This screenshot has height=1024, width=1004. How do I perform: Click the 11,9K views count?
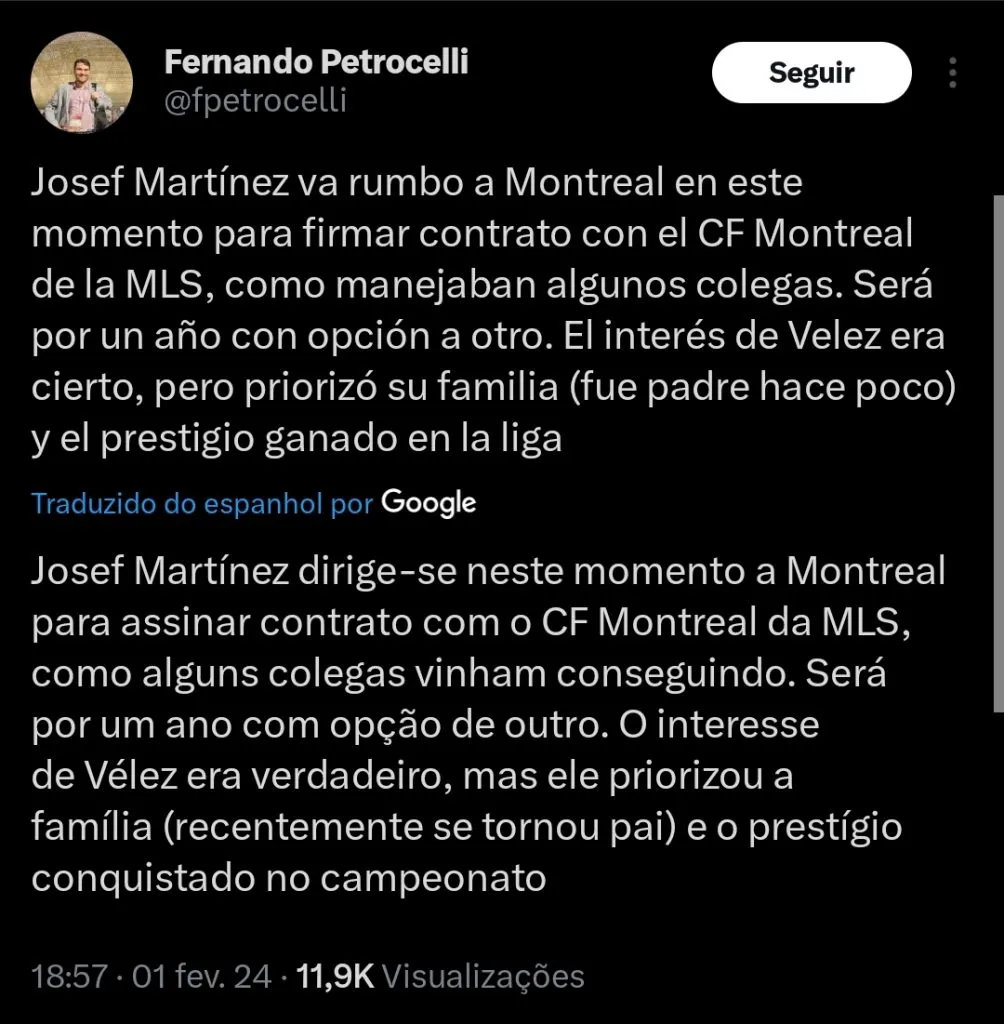(x=334, y=976)
